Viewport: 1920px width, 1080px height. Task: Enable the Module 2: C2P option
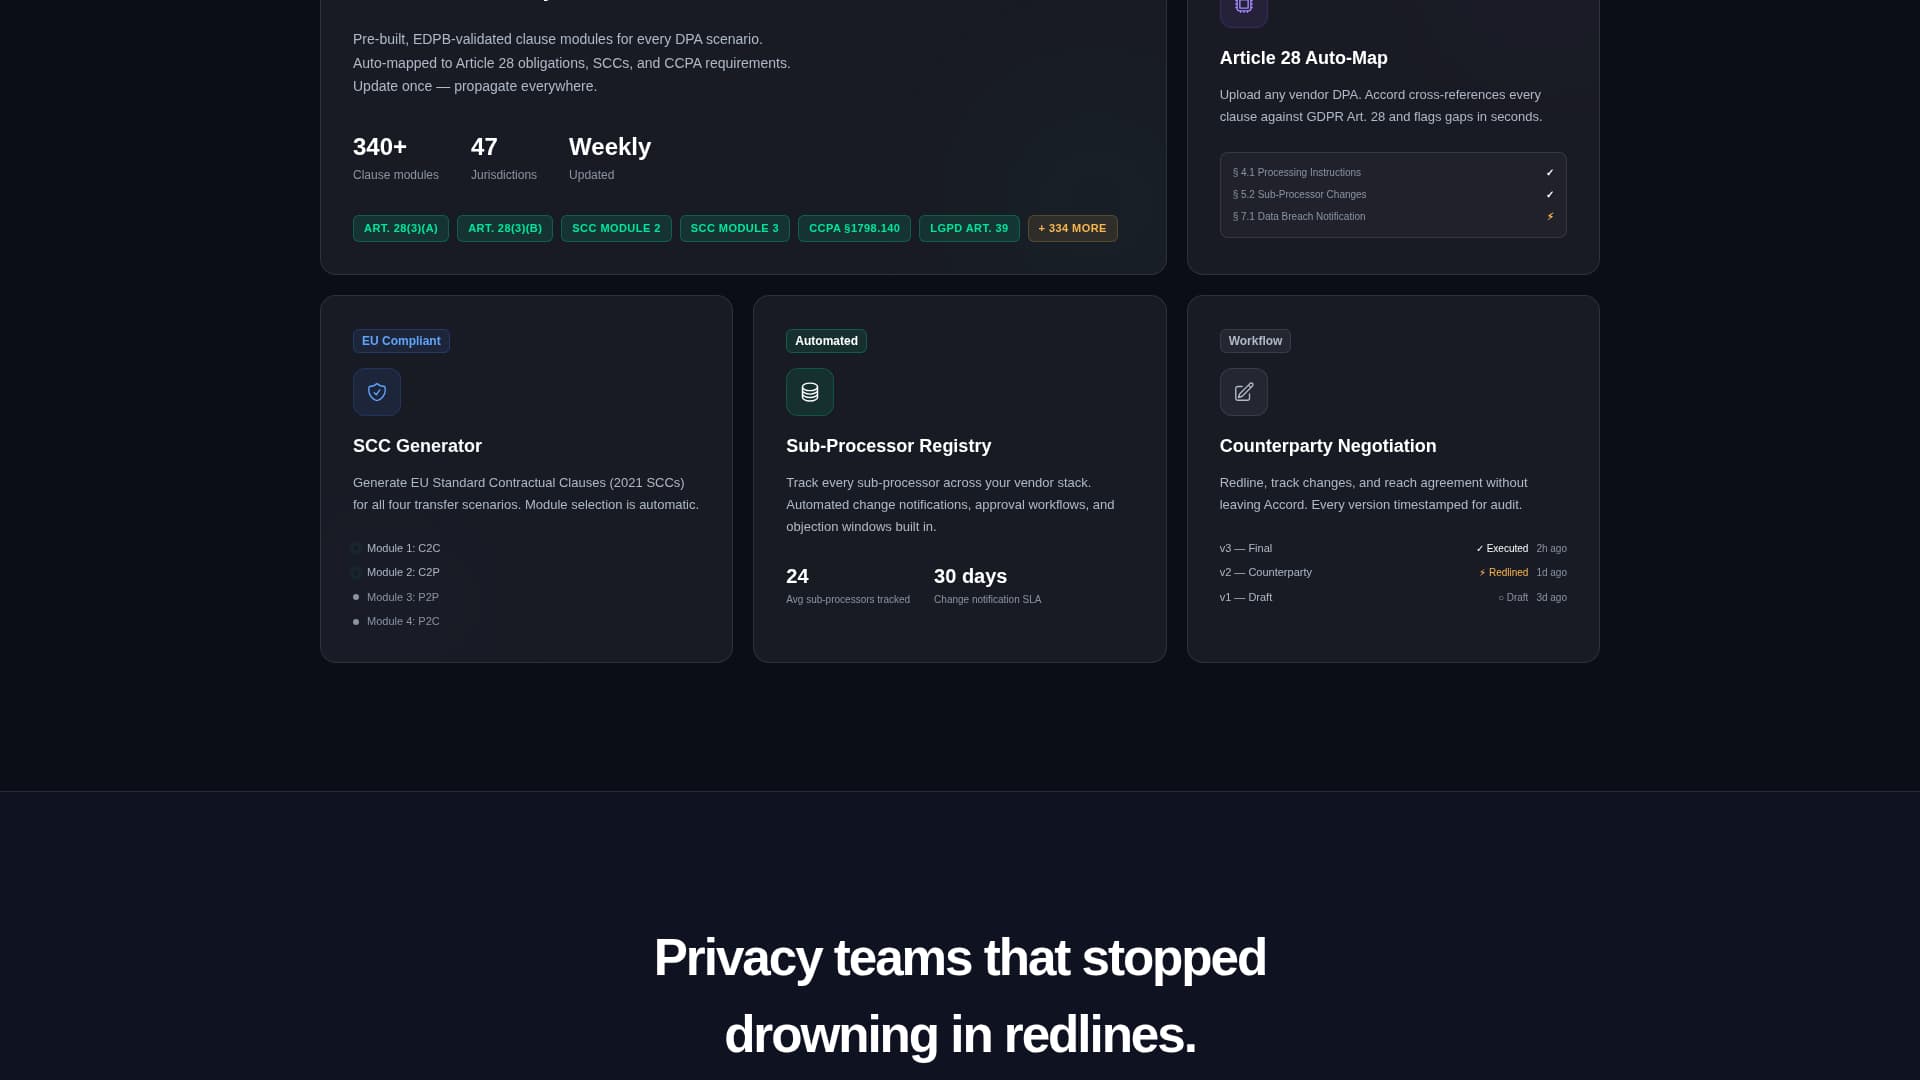(x=356, y=572)
